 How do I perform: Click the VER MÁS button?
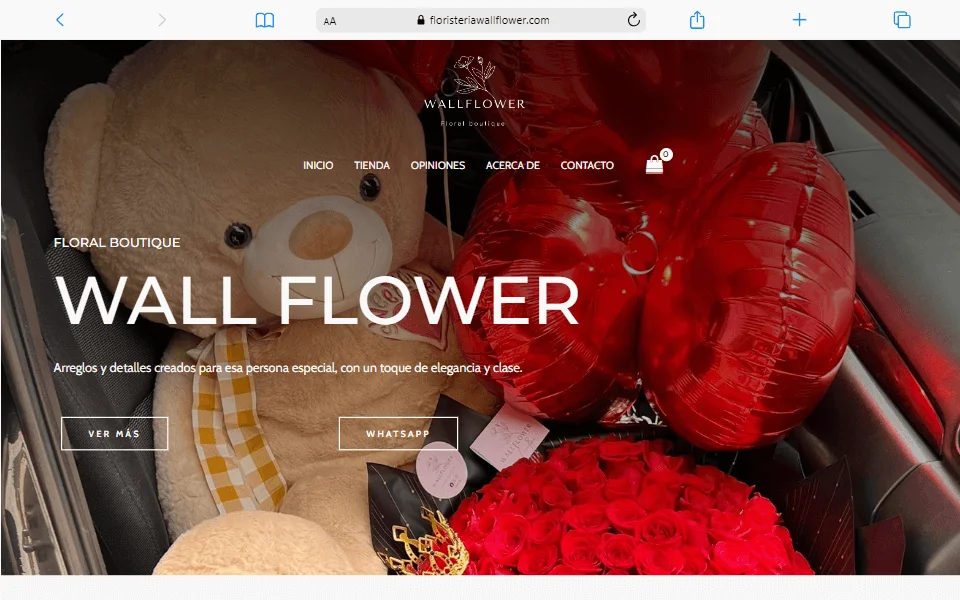pyautogui.click(x=114, y=433)
